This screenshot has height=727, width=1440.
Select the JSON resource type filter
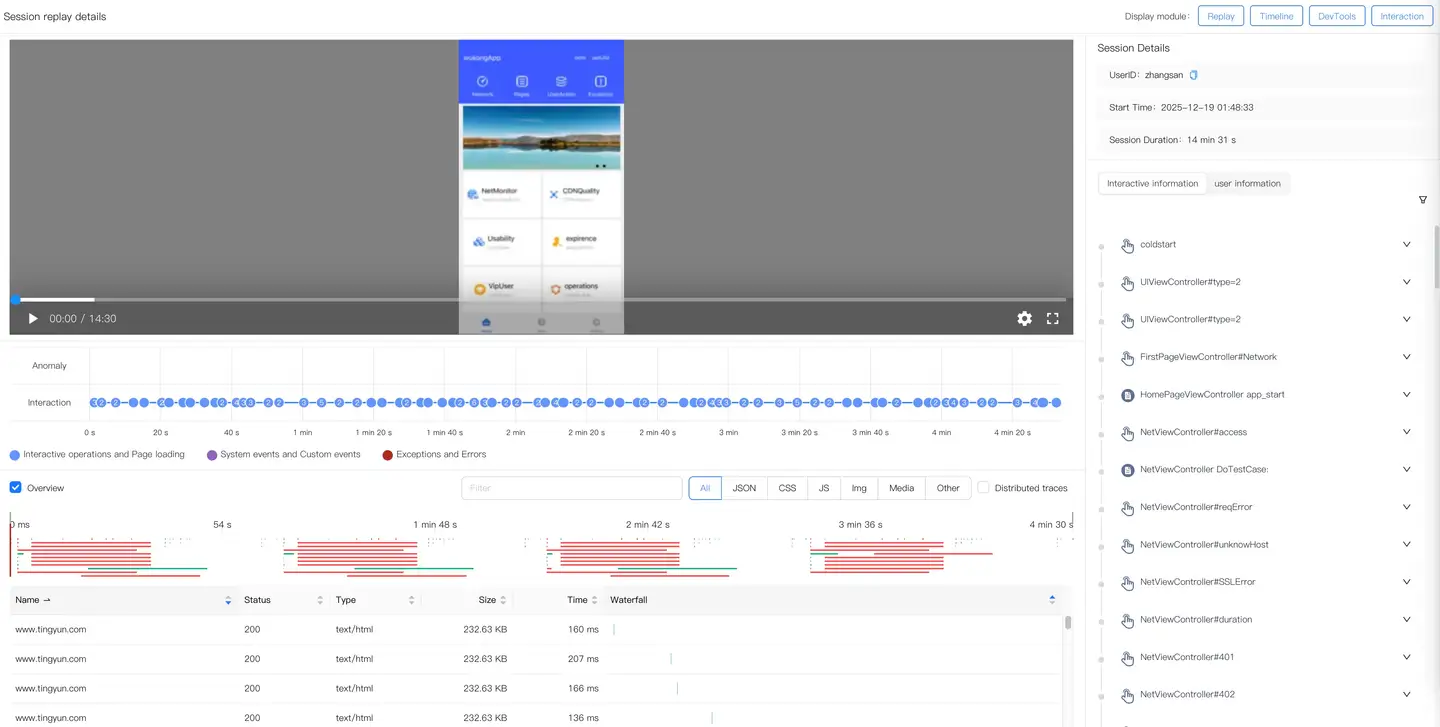pyautogui.click(x=744, y=488)
